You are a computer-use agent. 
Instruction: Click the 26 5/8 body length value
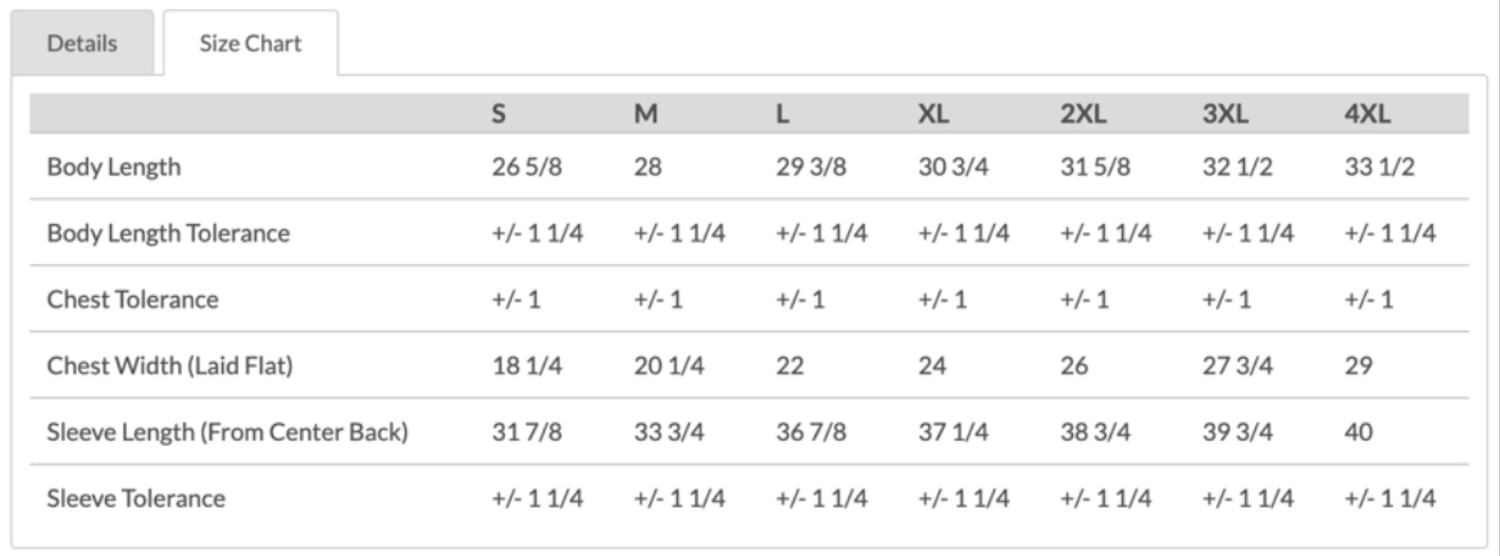tap(527, 167)
